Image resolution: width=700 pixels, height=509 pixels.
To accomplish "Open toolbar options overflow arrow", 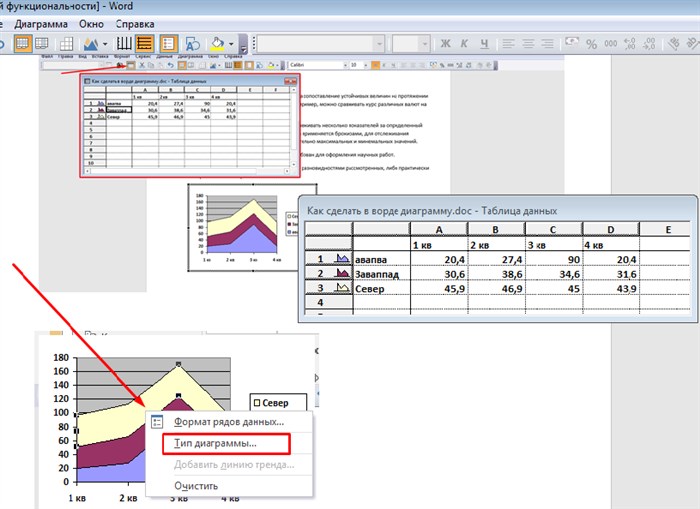I will pos(243,45).
